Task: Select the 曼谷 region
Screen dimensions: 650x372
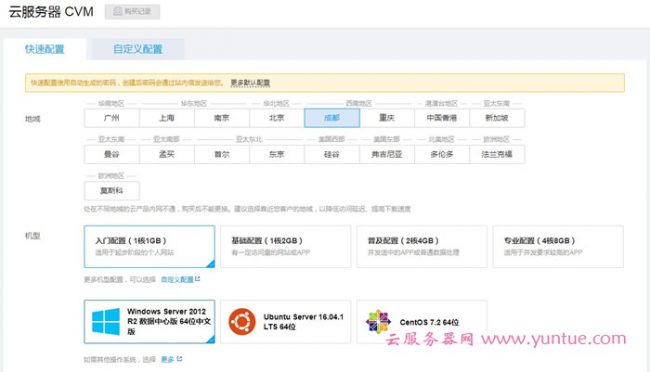Action: click(112, 154)
